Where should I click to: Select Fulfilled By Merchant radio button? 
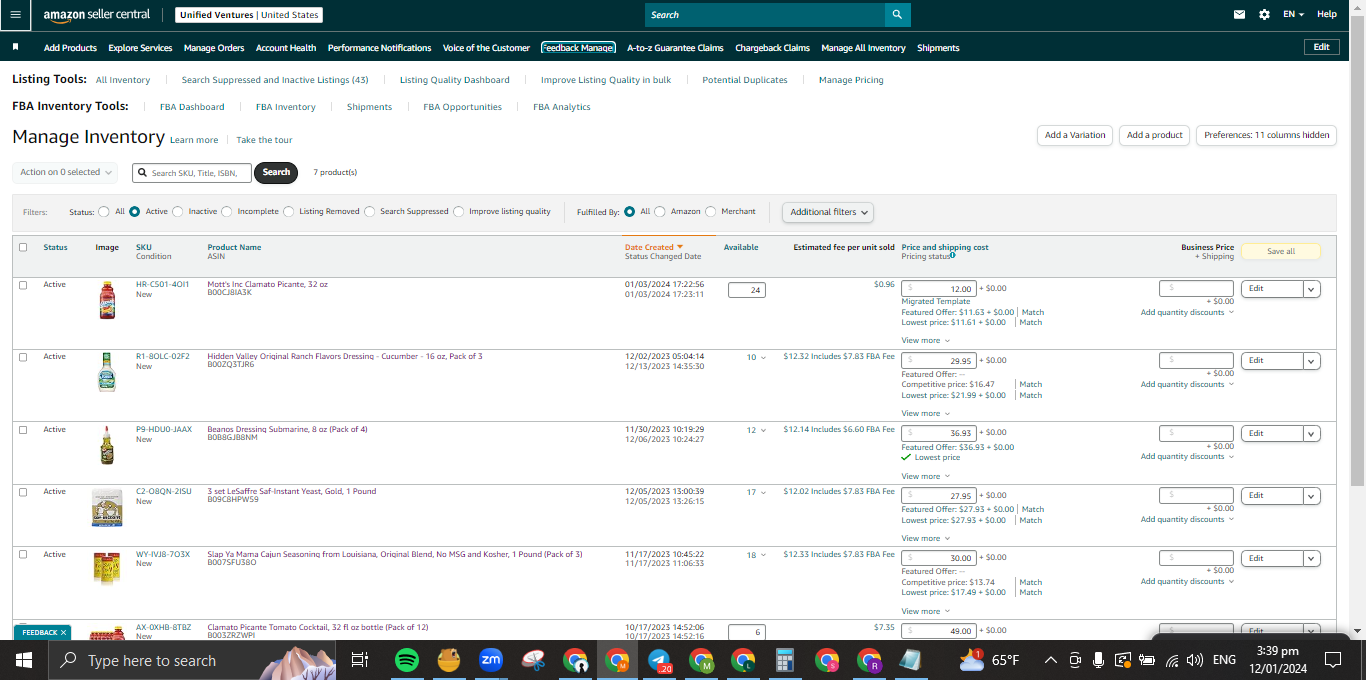click(x=711, y=211)
